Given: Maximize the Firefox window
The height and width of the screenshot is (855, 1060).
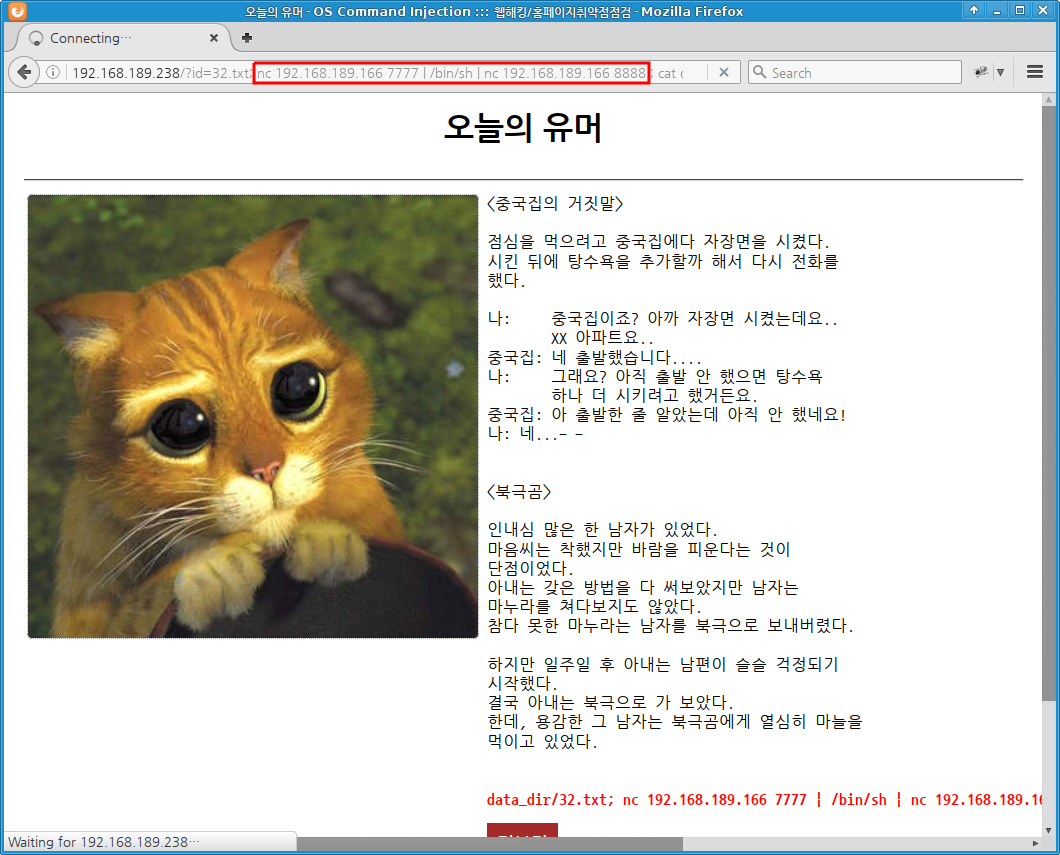Looking at the screenshot, I should click(x=1019, y=10).
